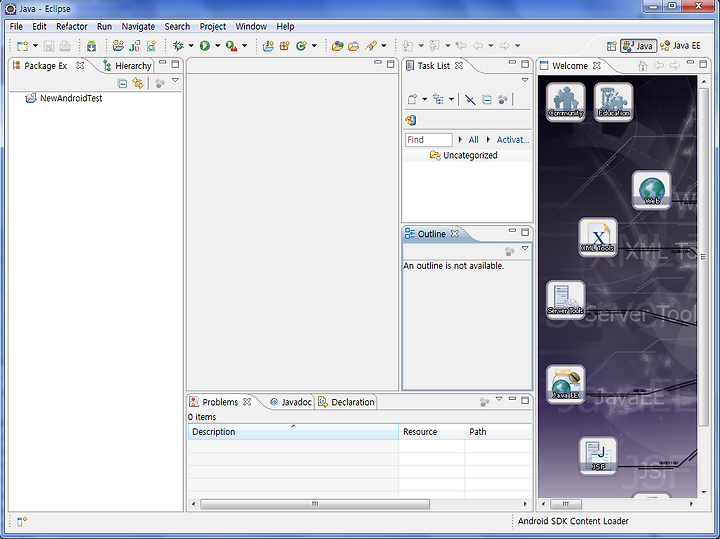Click the All working set link

(x=473, y=140)
